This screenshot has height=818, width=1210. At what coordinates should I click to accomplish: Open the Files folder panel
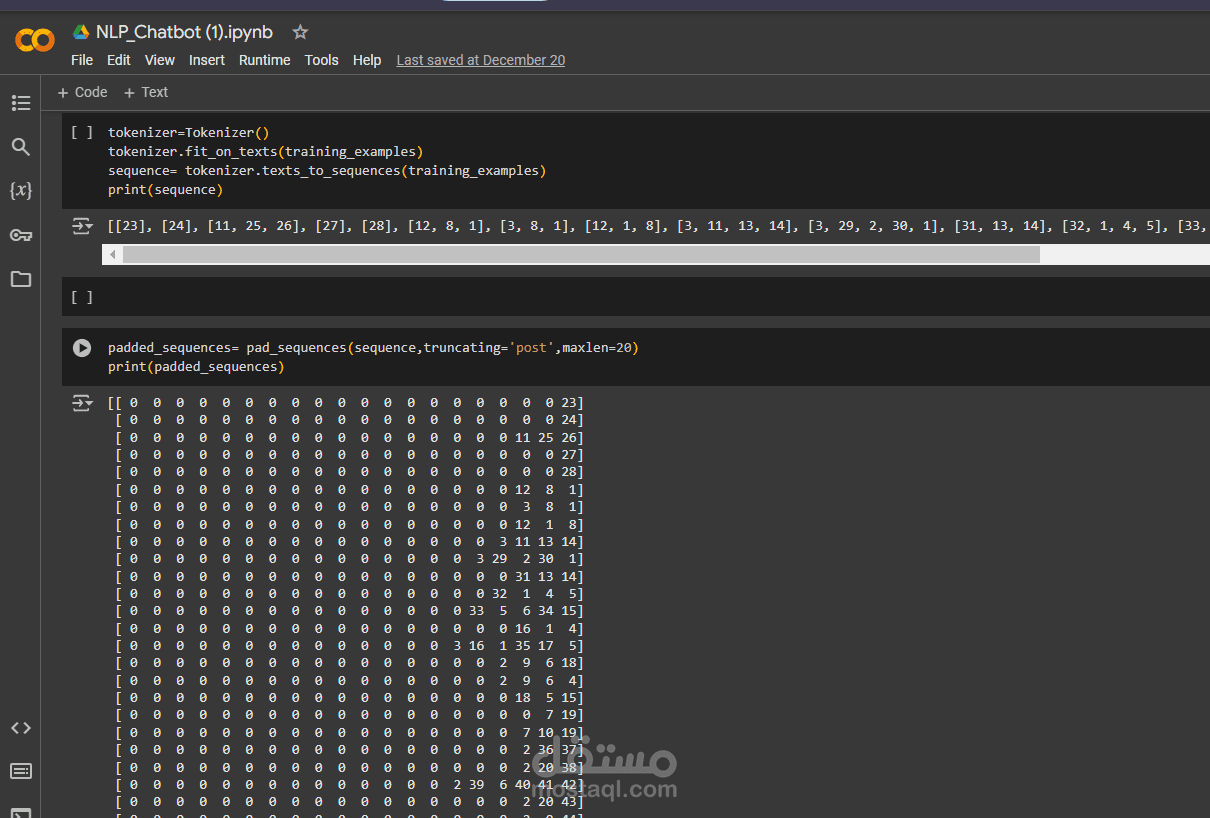[21, 279]
